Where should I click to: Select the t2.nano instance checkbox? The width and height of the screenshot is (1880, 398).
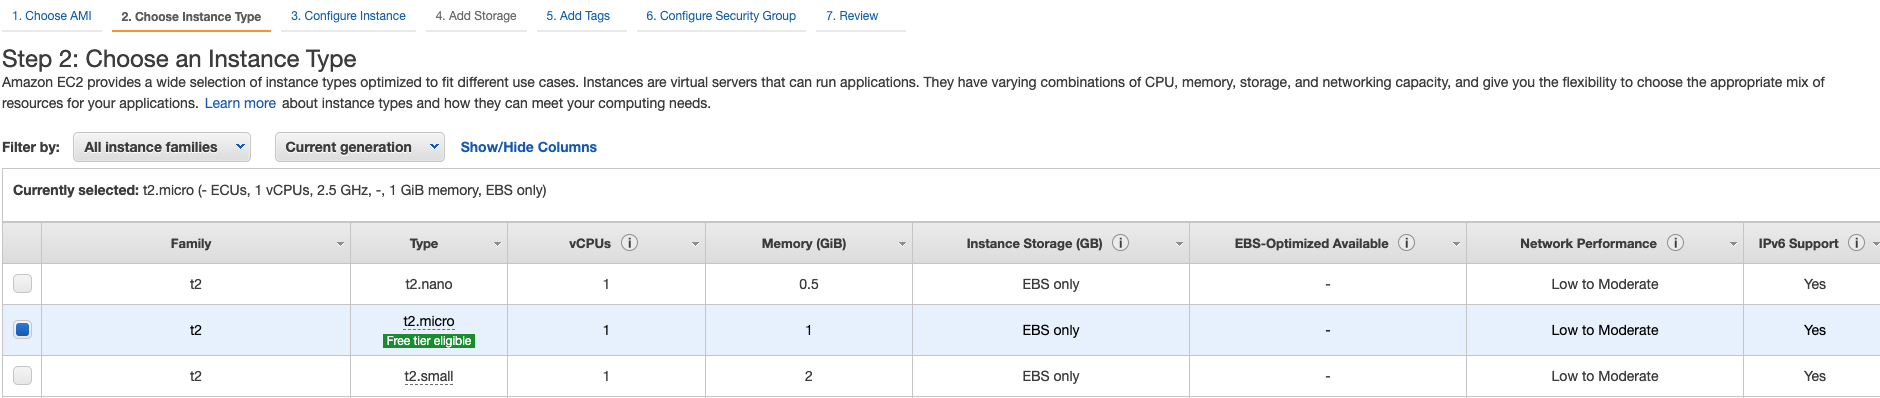pyautogui.click(x=22, y=284)
